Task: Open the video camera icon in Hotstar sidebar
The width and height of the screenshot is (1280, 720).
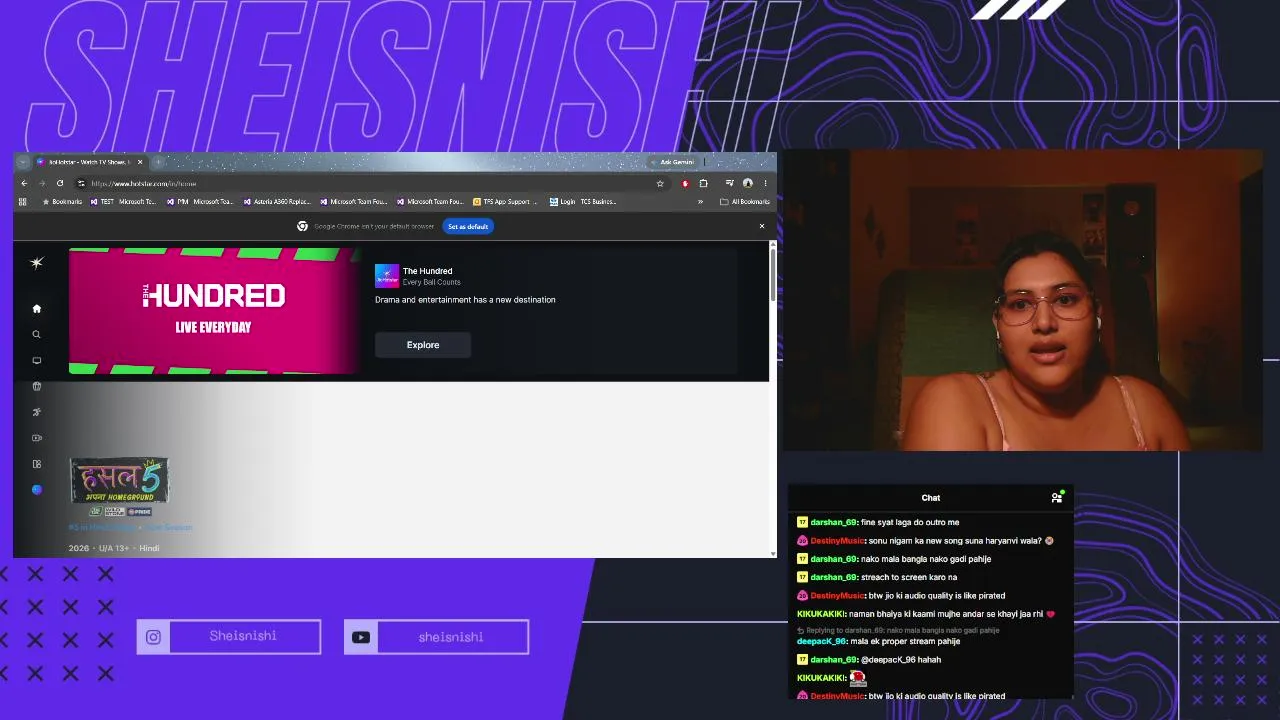Action: pyautogui.click(x=37, y=438)
